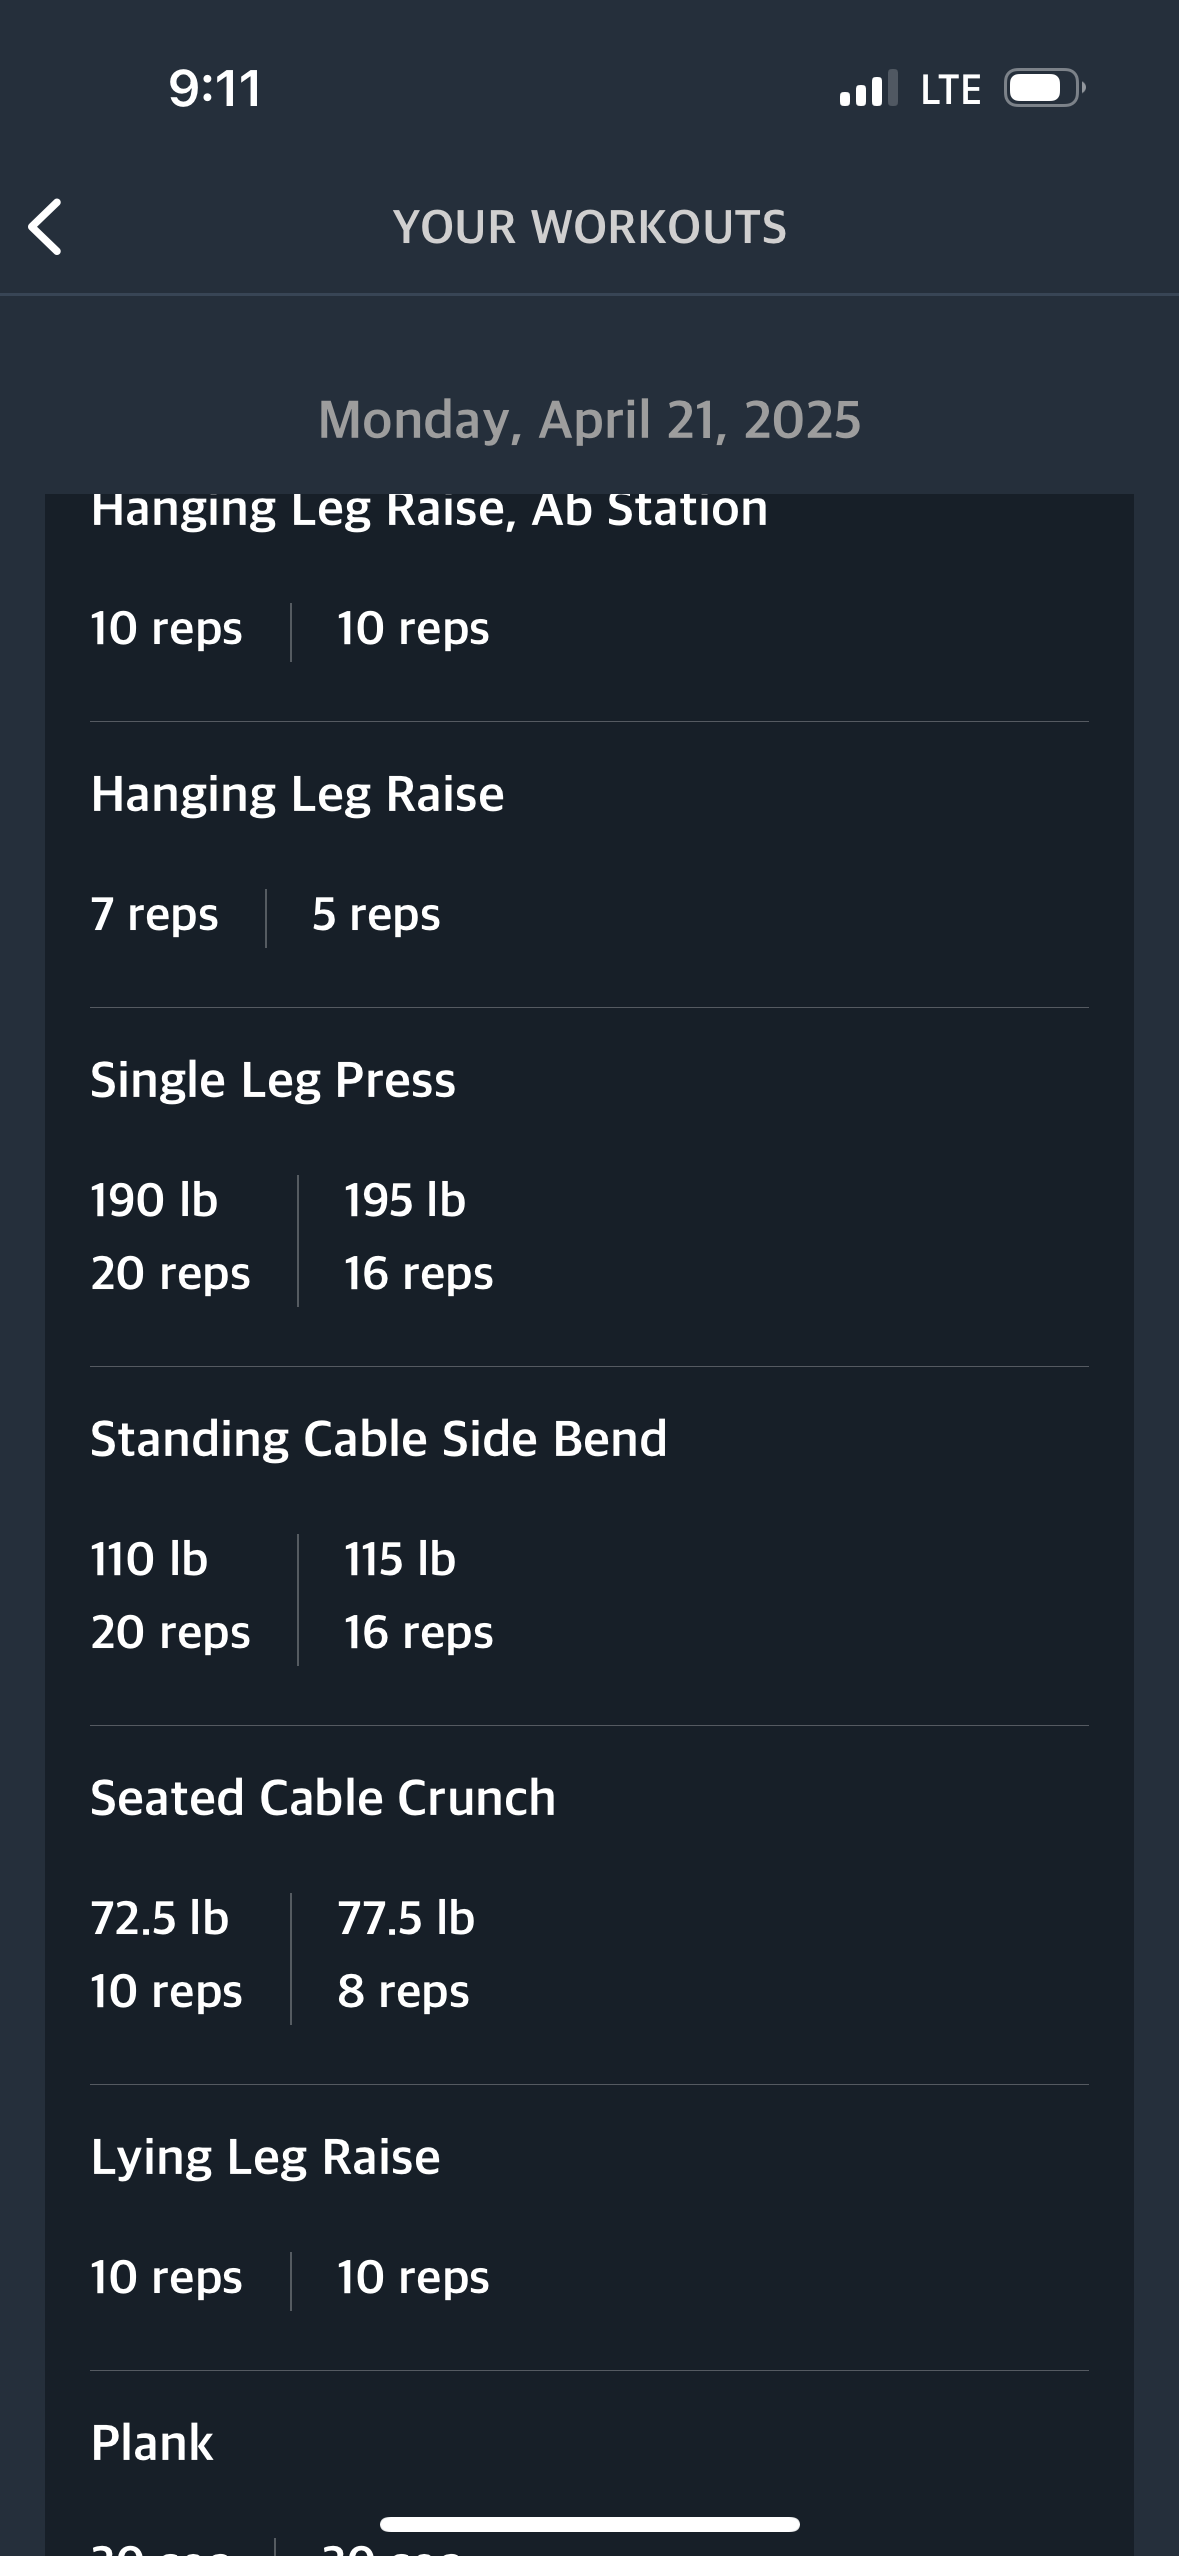The width and height of the screenshot is (1179, 2556).
Task: Select the Monday, April 21, 2025 date heading
Action: [x=590, y=419]
